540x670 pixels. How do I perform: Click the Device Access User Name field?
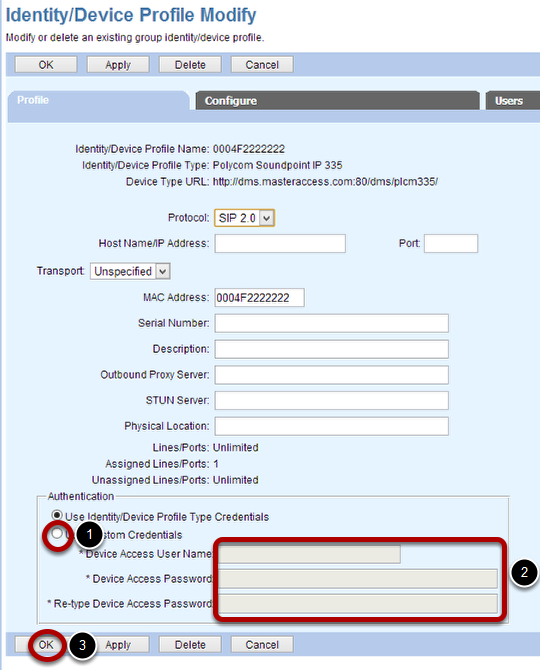(310, 554)
